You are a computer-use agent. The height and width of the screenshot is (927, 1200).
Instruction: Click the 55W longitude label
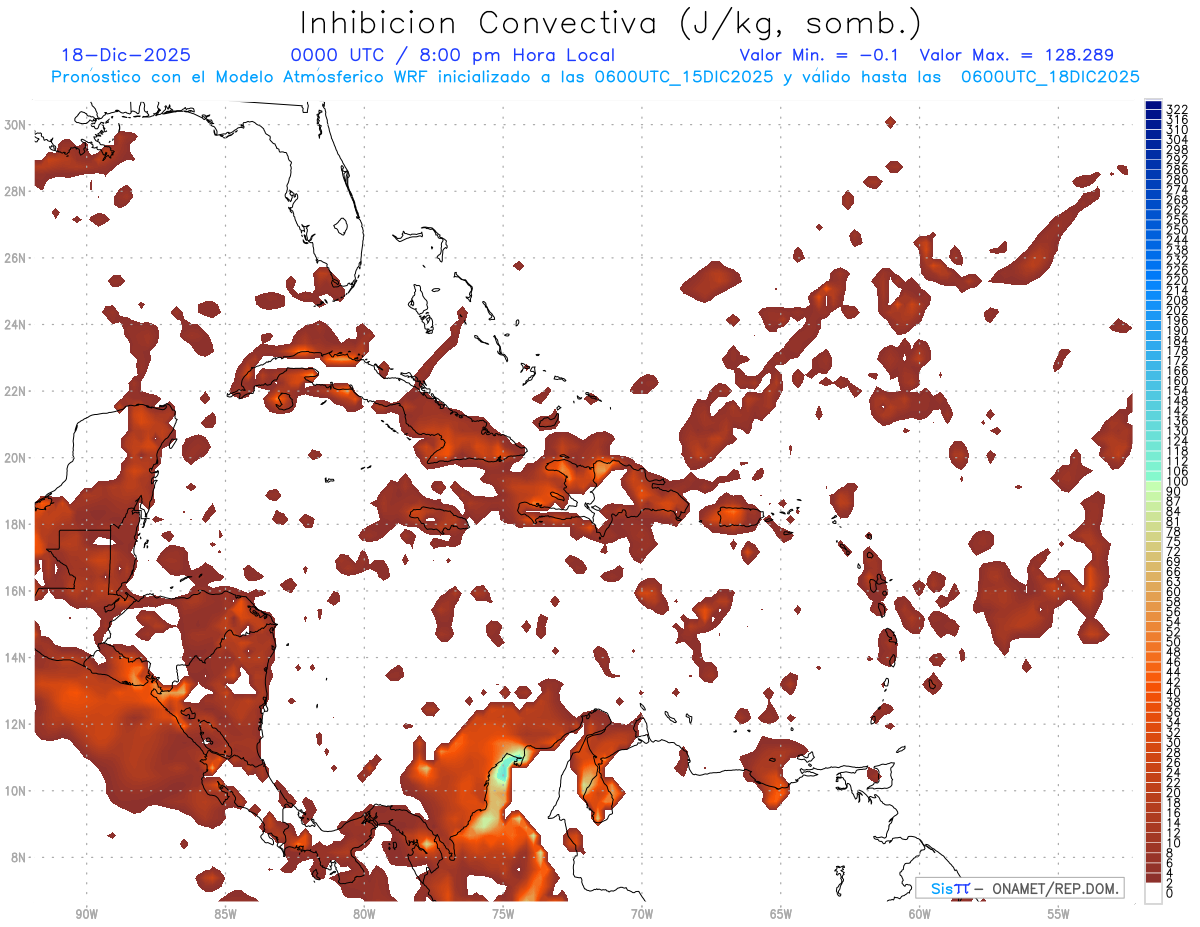pyautogui.click(x=1058, y=914)
